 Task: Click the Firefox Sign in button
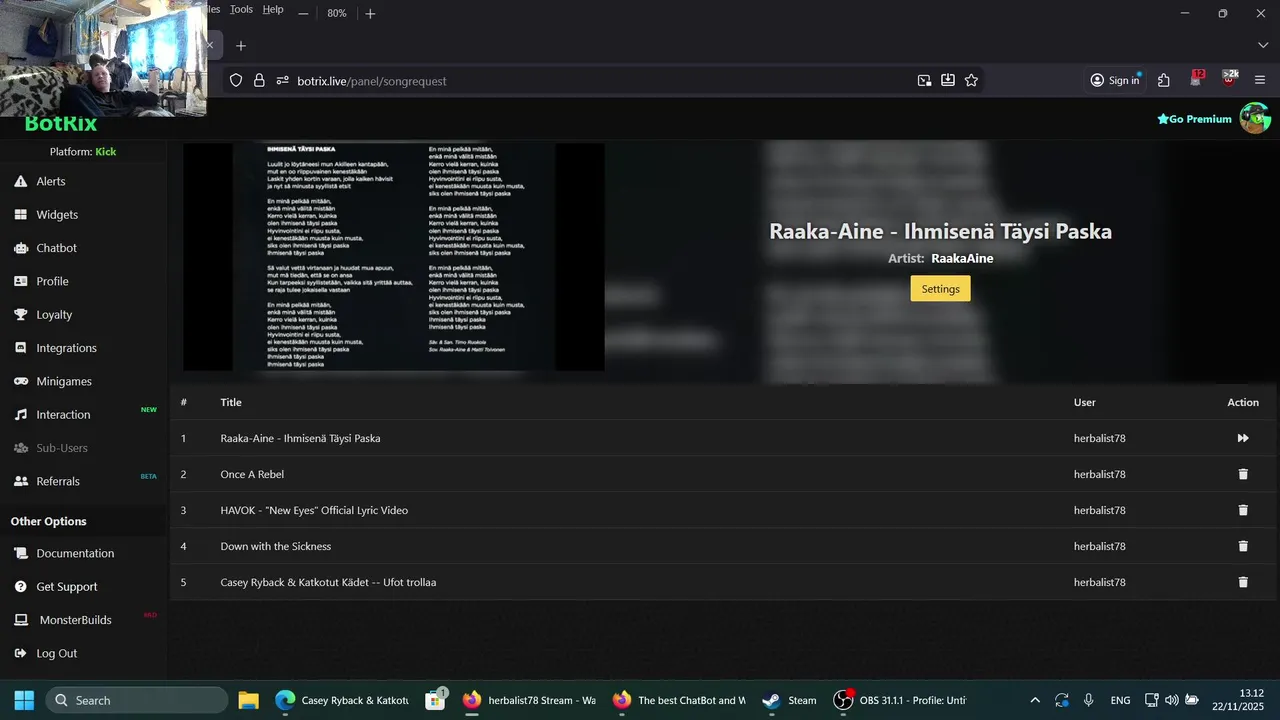point(1115,81)
